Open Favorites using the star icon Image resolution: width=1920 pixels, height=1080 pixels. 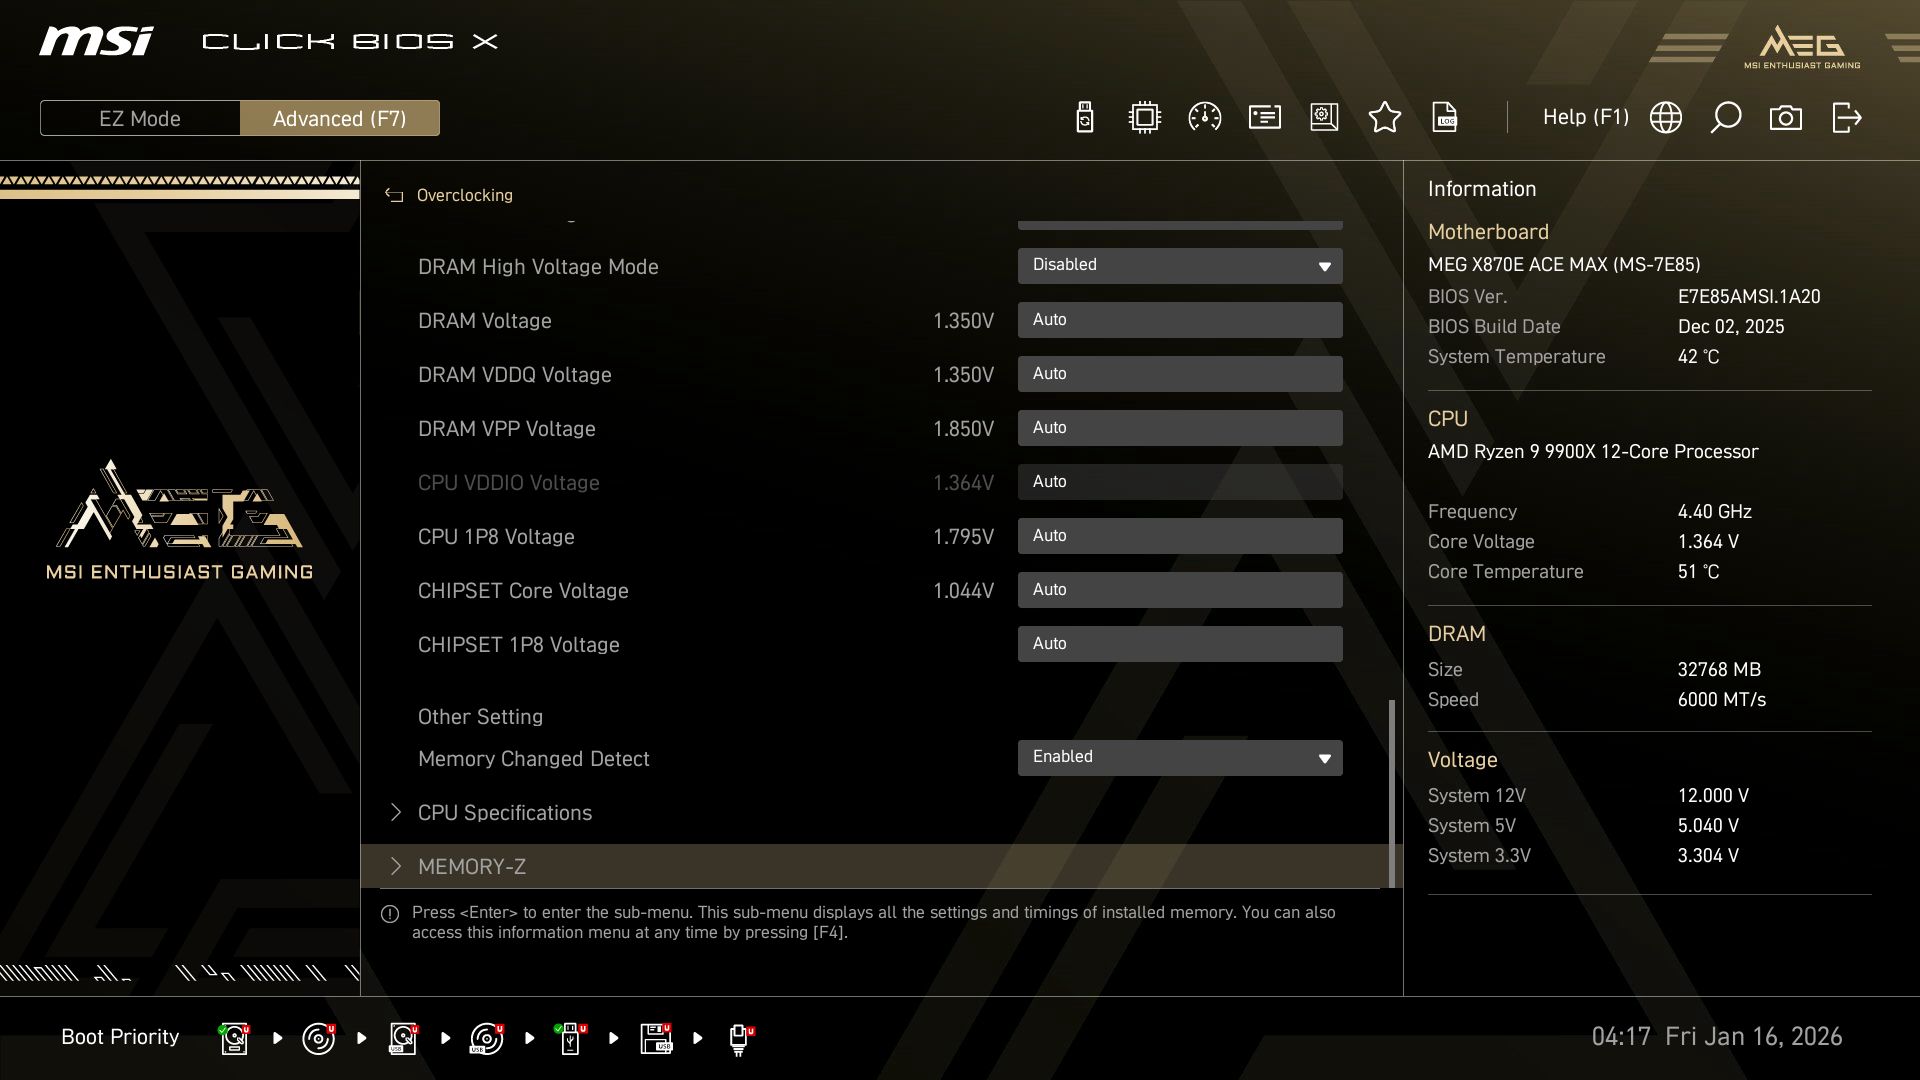(x=1385, y=117)
